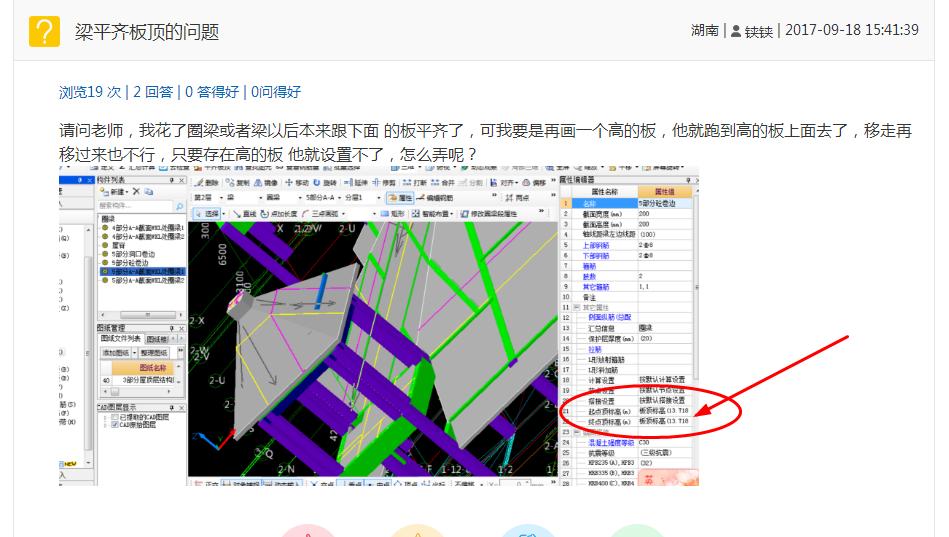Screen dimensions: 949x537
Task: Select the Extend (延伸) tool
Action: coord(356,182)
